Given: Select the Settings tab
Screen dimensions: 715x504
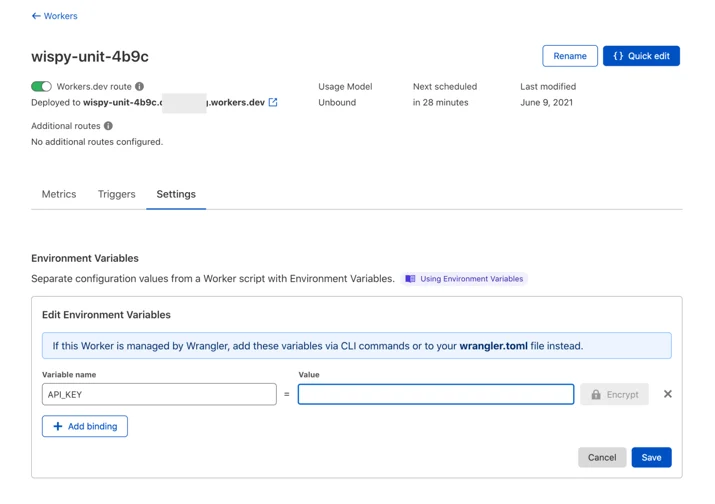Looking at the screenshot, I should (x=176, y=194).
